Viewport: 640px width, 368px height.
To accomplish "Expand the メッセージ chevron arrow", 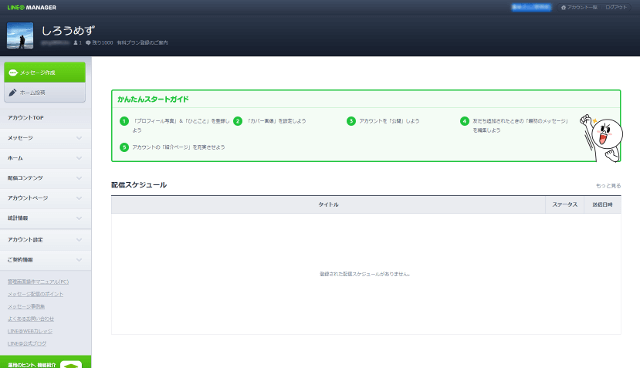I will [79, 138].
